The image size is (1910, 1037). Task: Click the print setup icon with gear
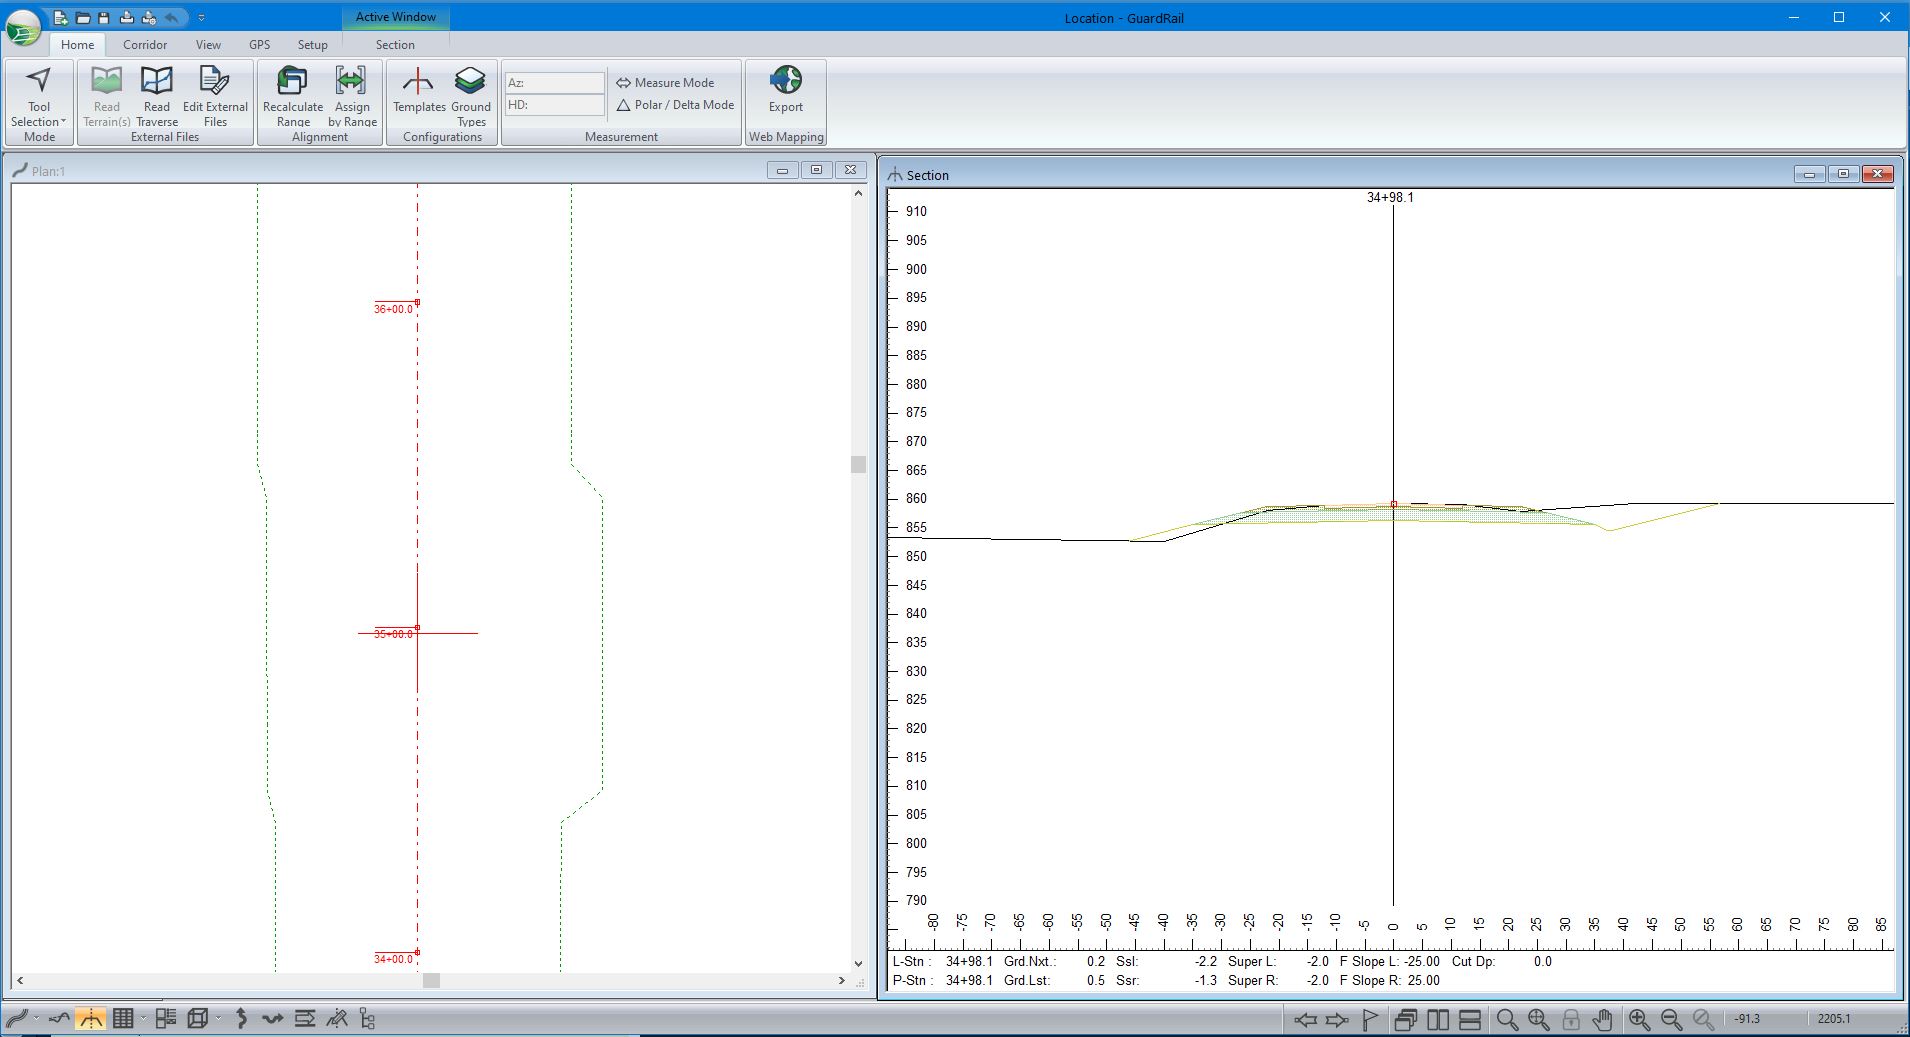coord(148,17)
